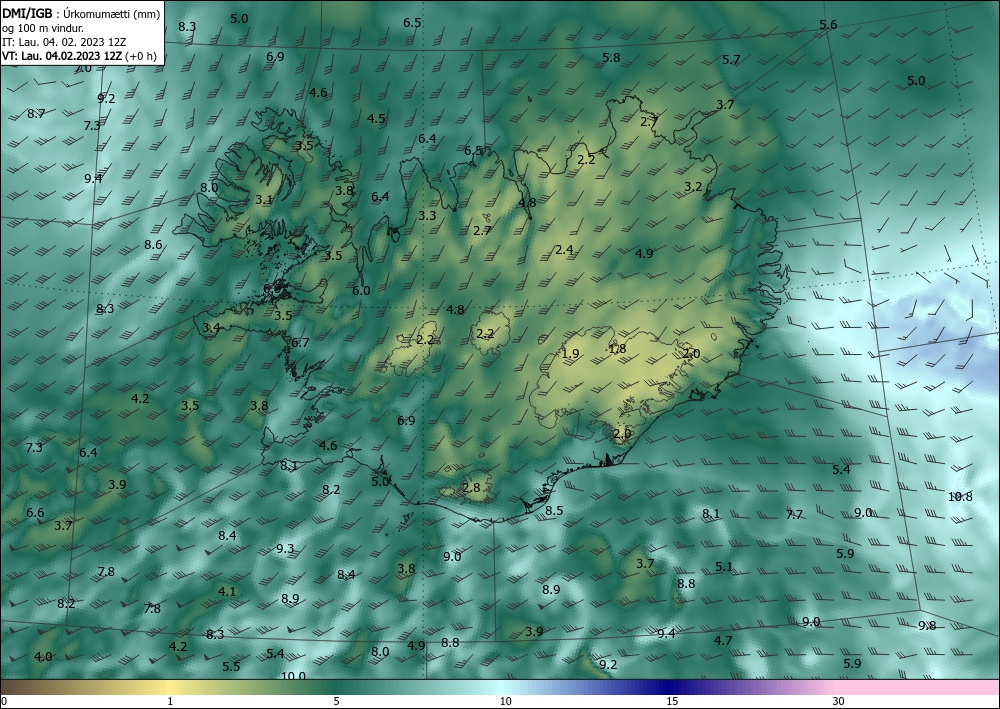Click the DMI/IGB Úrkomumætti (mm) title
The height and width of the screenshot is (709, 1000).
tap(81, 13)
